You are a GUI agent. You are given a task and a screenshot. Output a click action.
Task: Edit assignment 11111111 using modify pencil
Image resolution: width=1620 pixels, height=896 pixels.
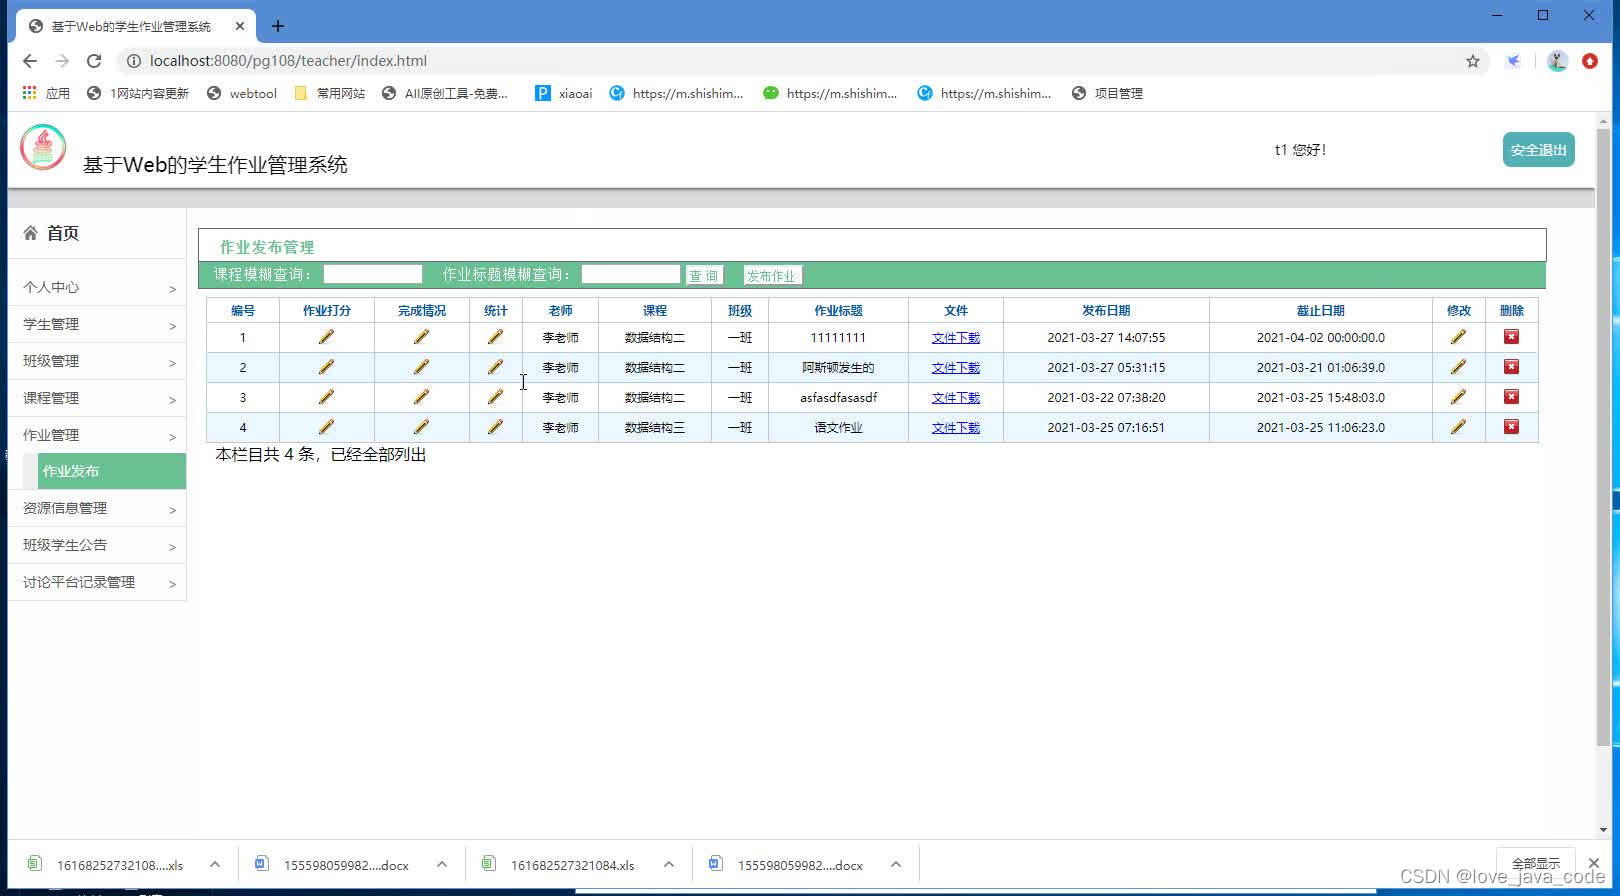[1458, 337]
